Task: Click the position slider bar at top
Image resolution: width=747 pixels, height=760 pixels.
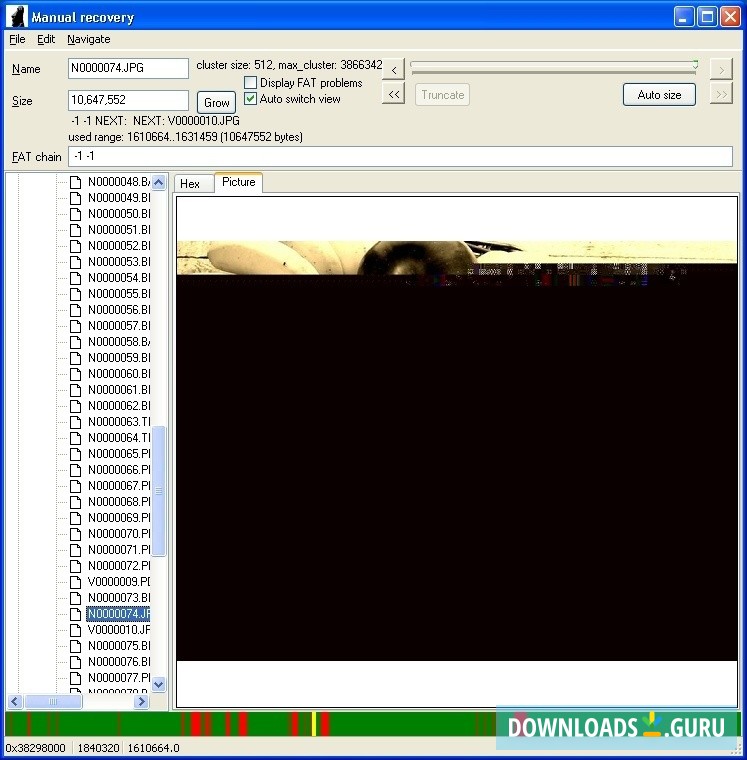Action: (554, 68)
